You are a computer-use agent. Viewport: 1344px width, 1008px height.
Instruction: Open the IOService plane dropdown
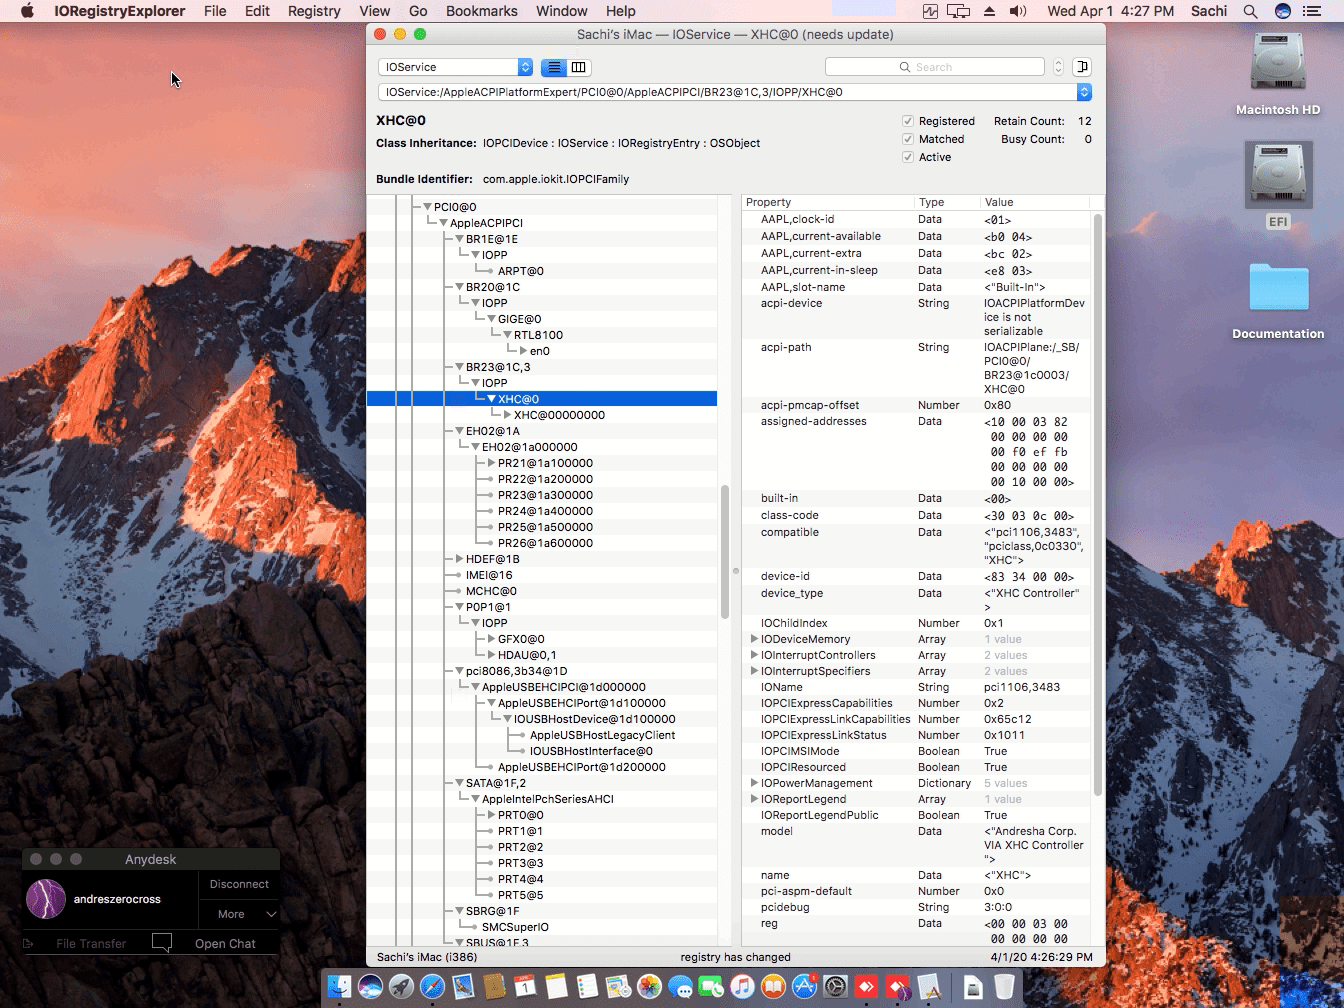tap(455, 67)
